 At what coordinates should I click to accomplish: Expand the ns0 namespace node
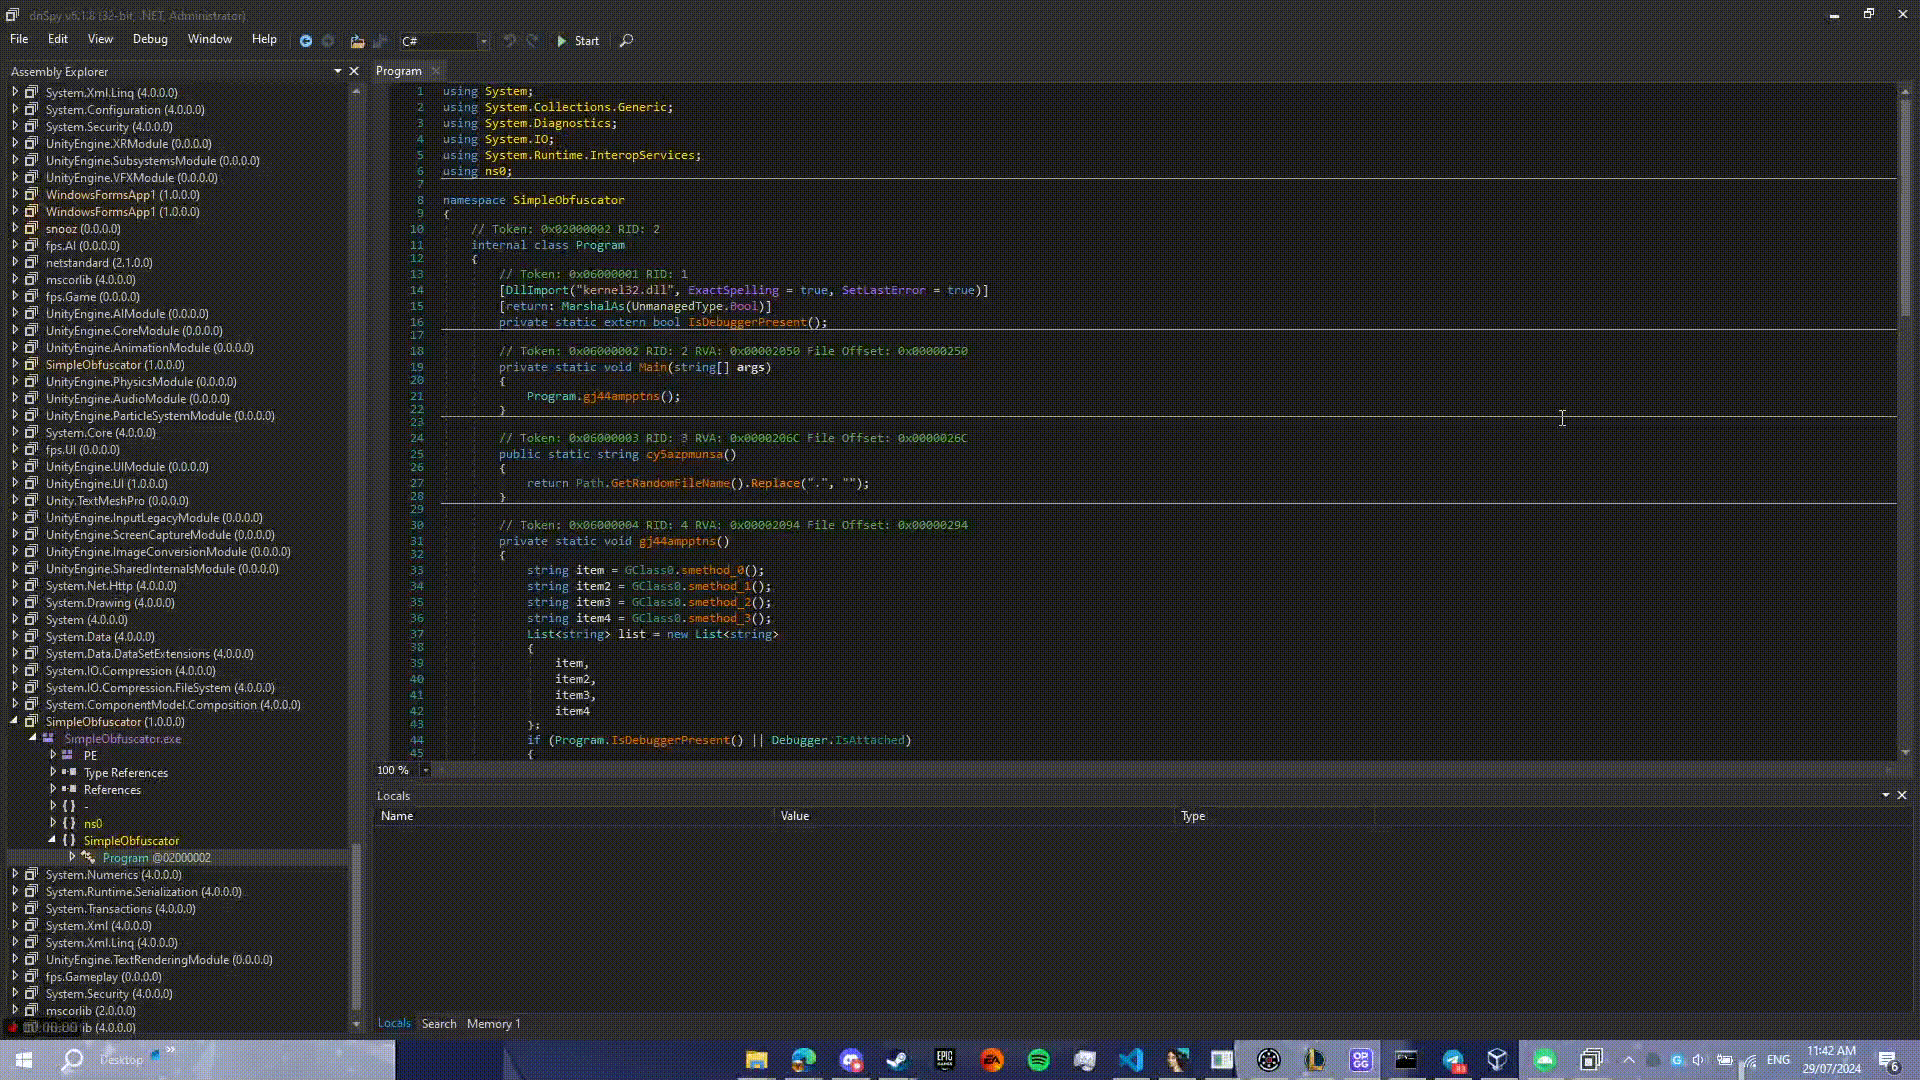53,823
